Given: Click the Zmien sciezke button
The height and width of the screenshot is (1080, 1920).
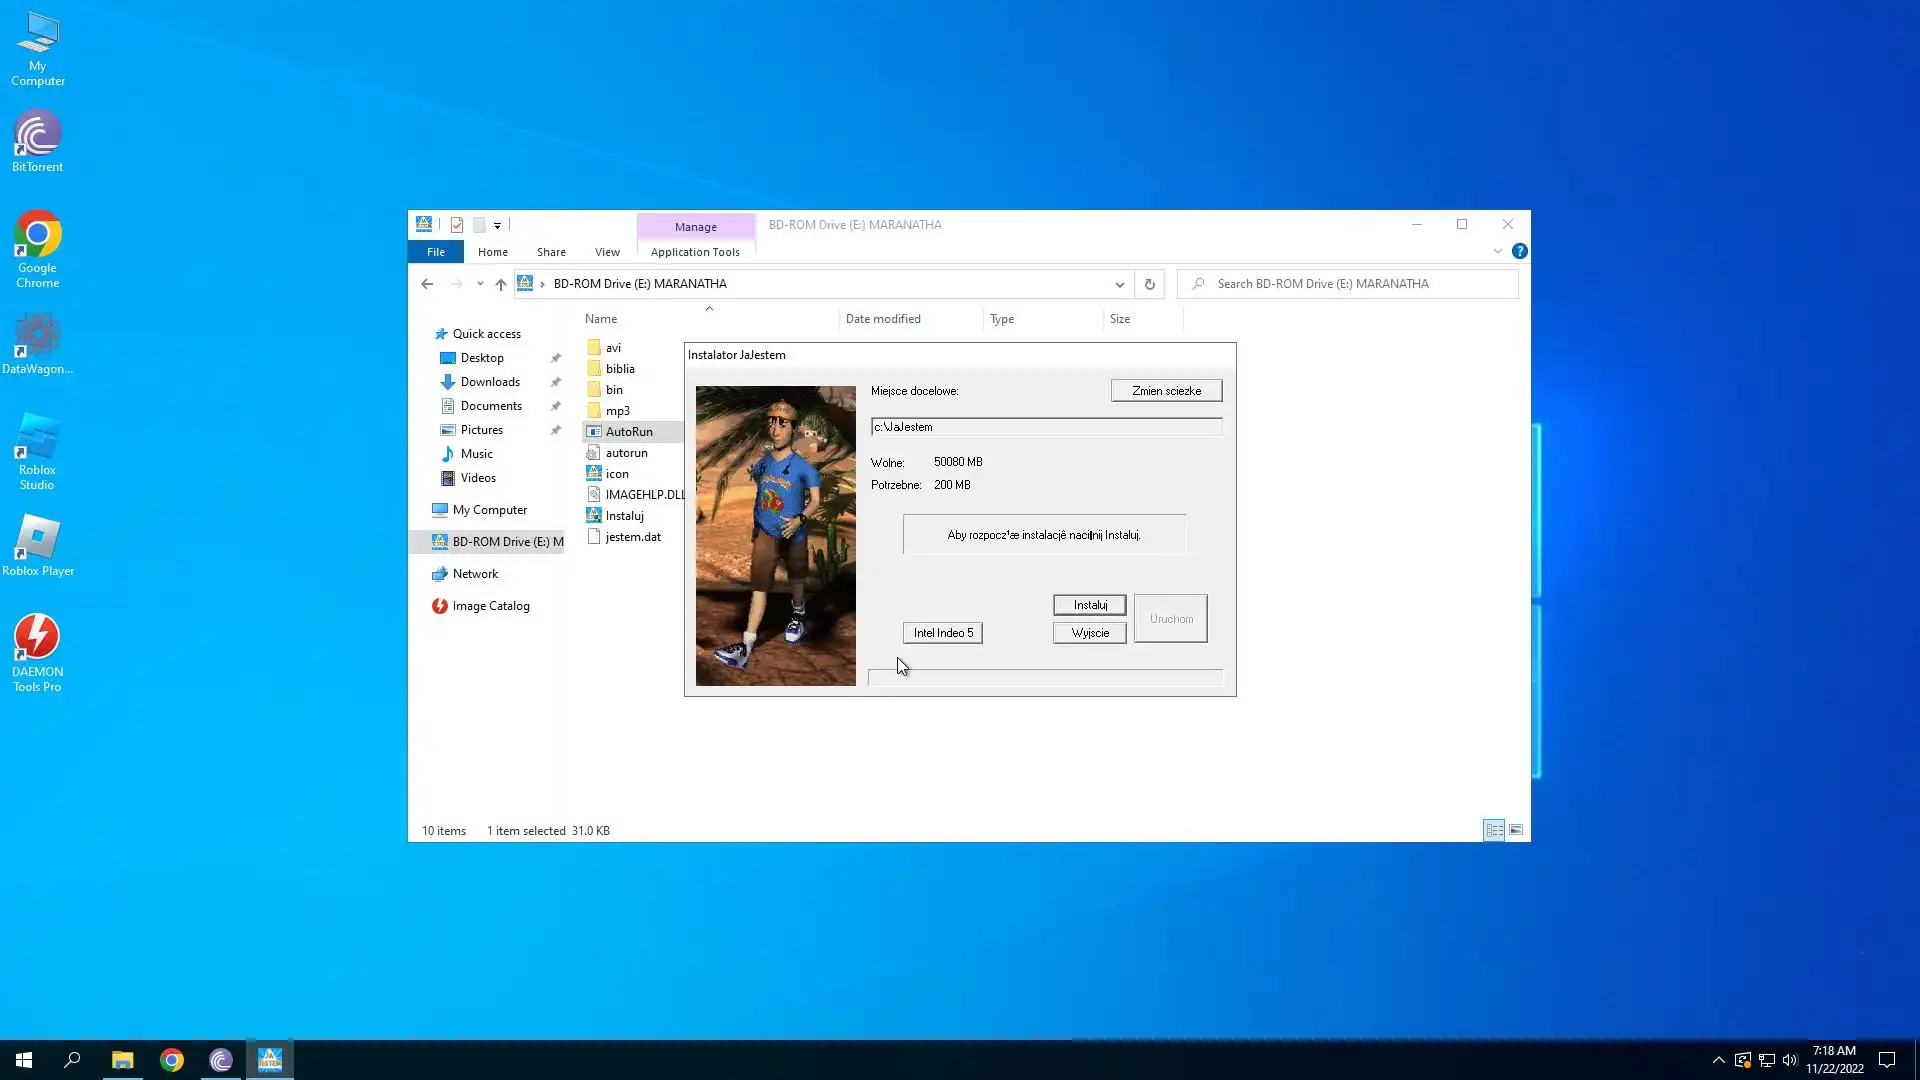Looking at the screenshot, I should pos(1166,391).
